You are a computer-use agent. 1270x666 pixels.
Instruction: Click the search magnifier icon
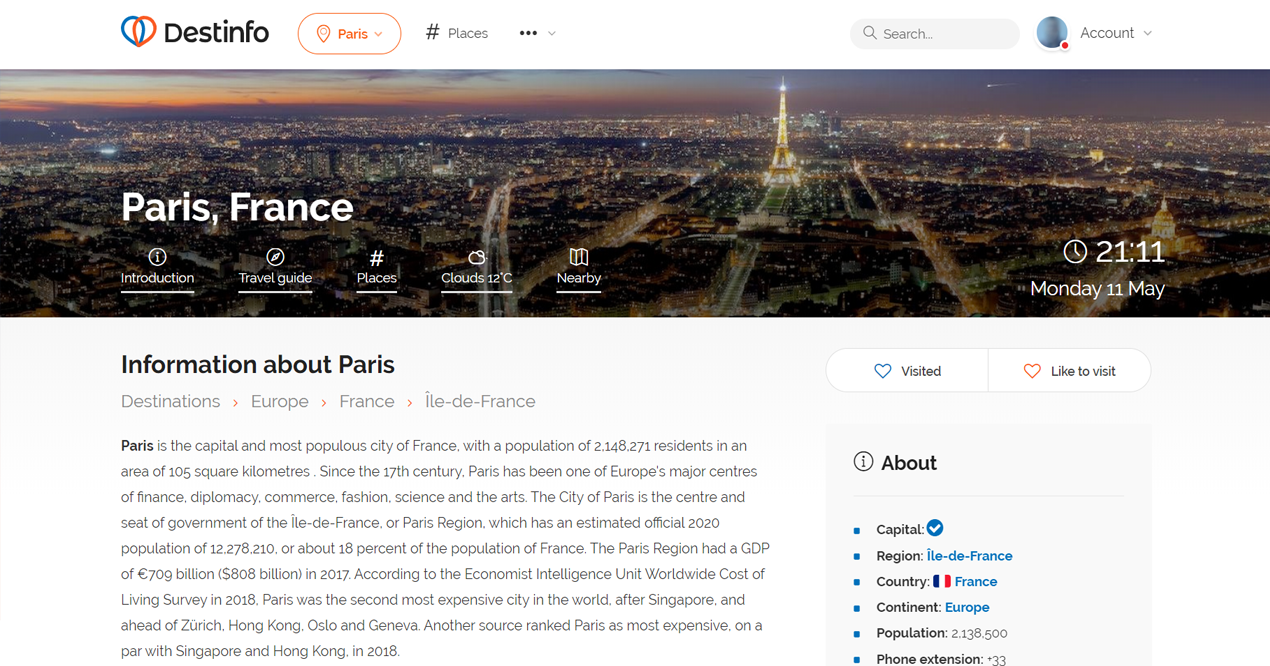870,33
